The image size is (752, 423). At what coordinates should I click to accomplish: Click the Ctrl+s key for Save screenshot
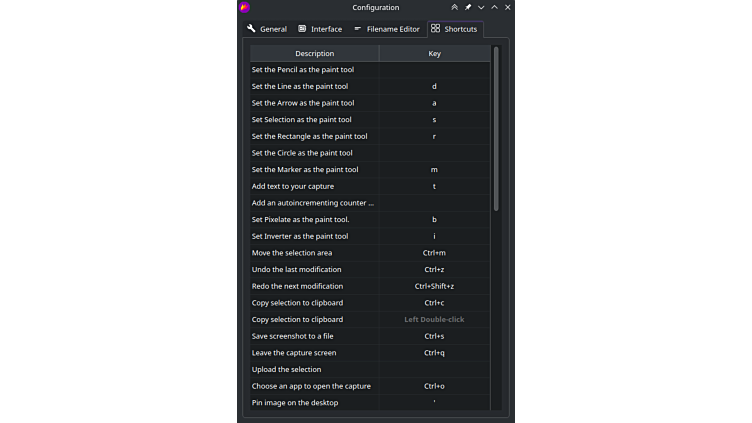coord(434,336)
